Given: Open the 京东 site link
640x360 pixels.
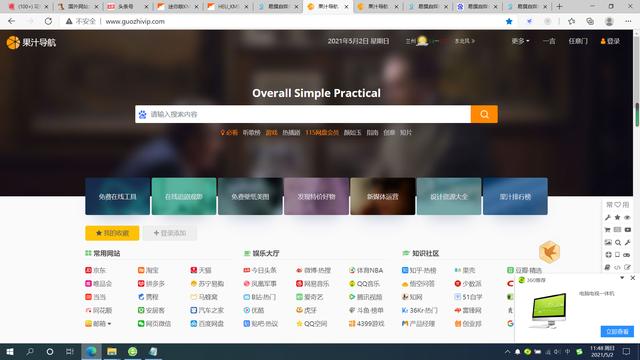Looking at the screenshot, I should click(96, 270).
